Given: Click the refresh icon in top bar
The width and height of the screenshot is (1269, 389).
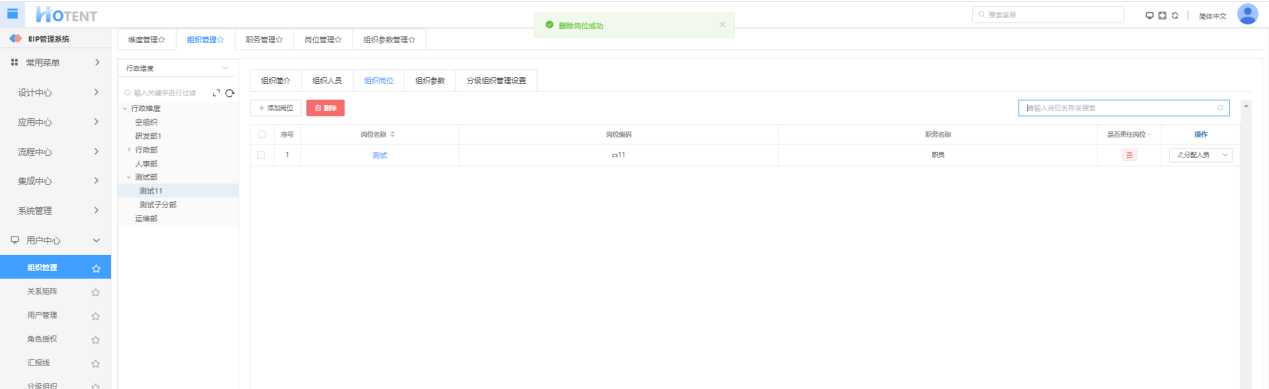Looking at the screenshot, I should (x=1174, y=15).
